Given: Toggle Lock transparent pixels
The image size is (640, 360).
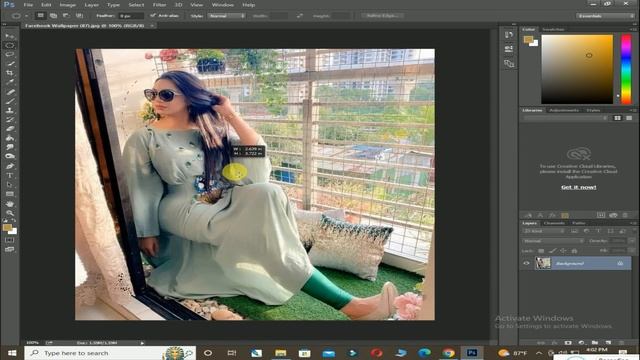Looking at the screenshot, I should [x=541, y=251].
